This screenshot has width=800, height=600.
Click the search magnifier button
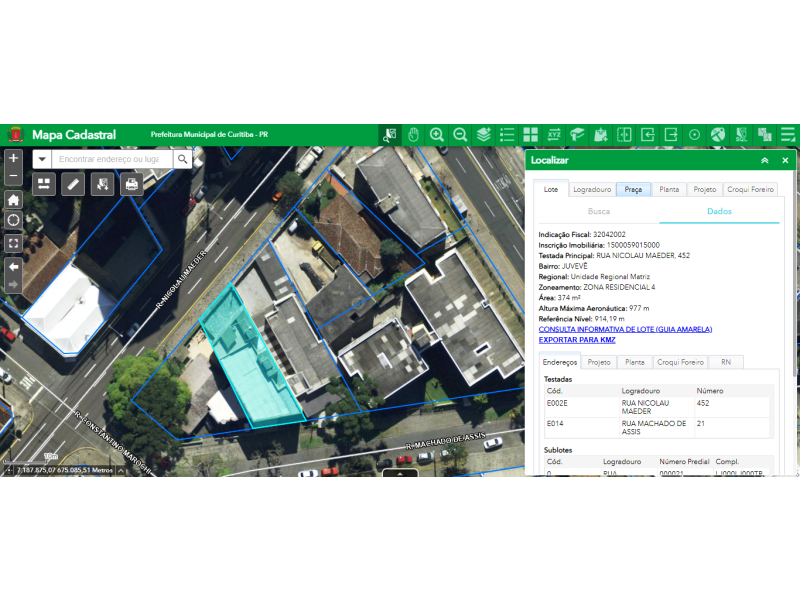tap(182, 159)
